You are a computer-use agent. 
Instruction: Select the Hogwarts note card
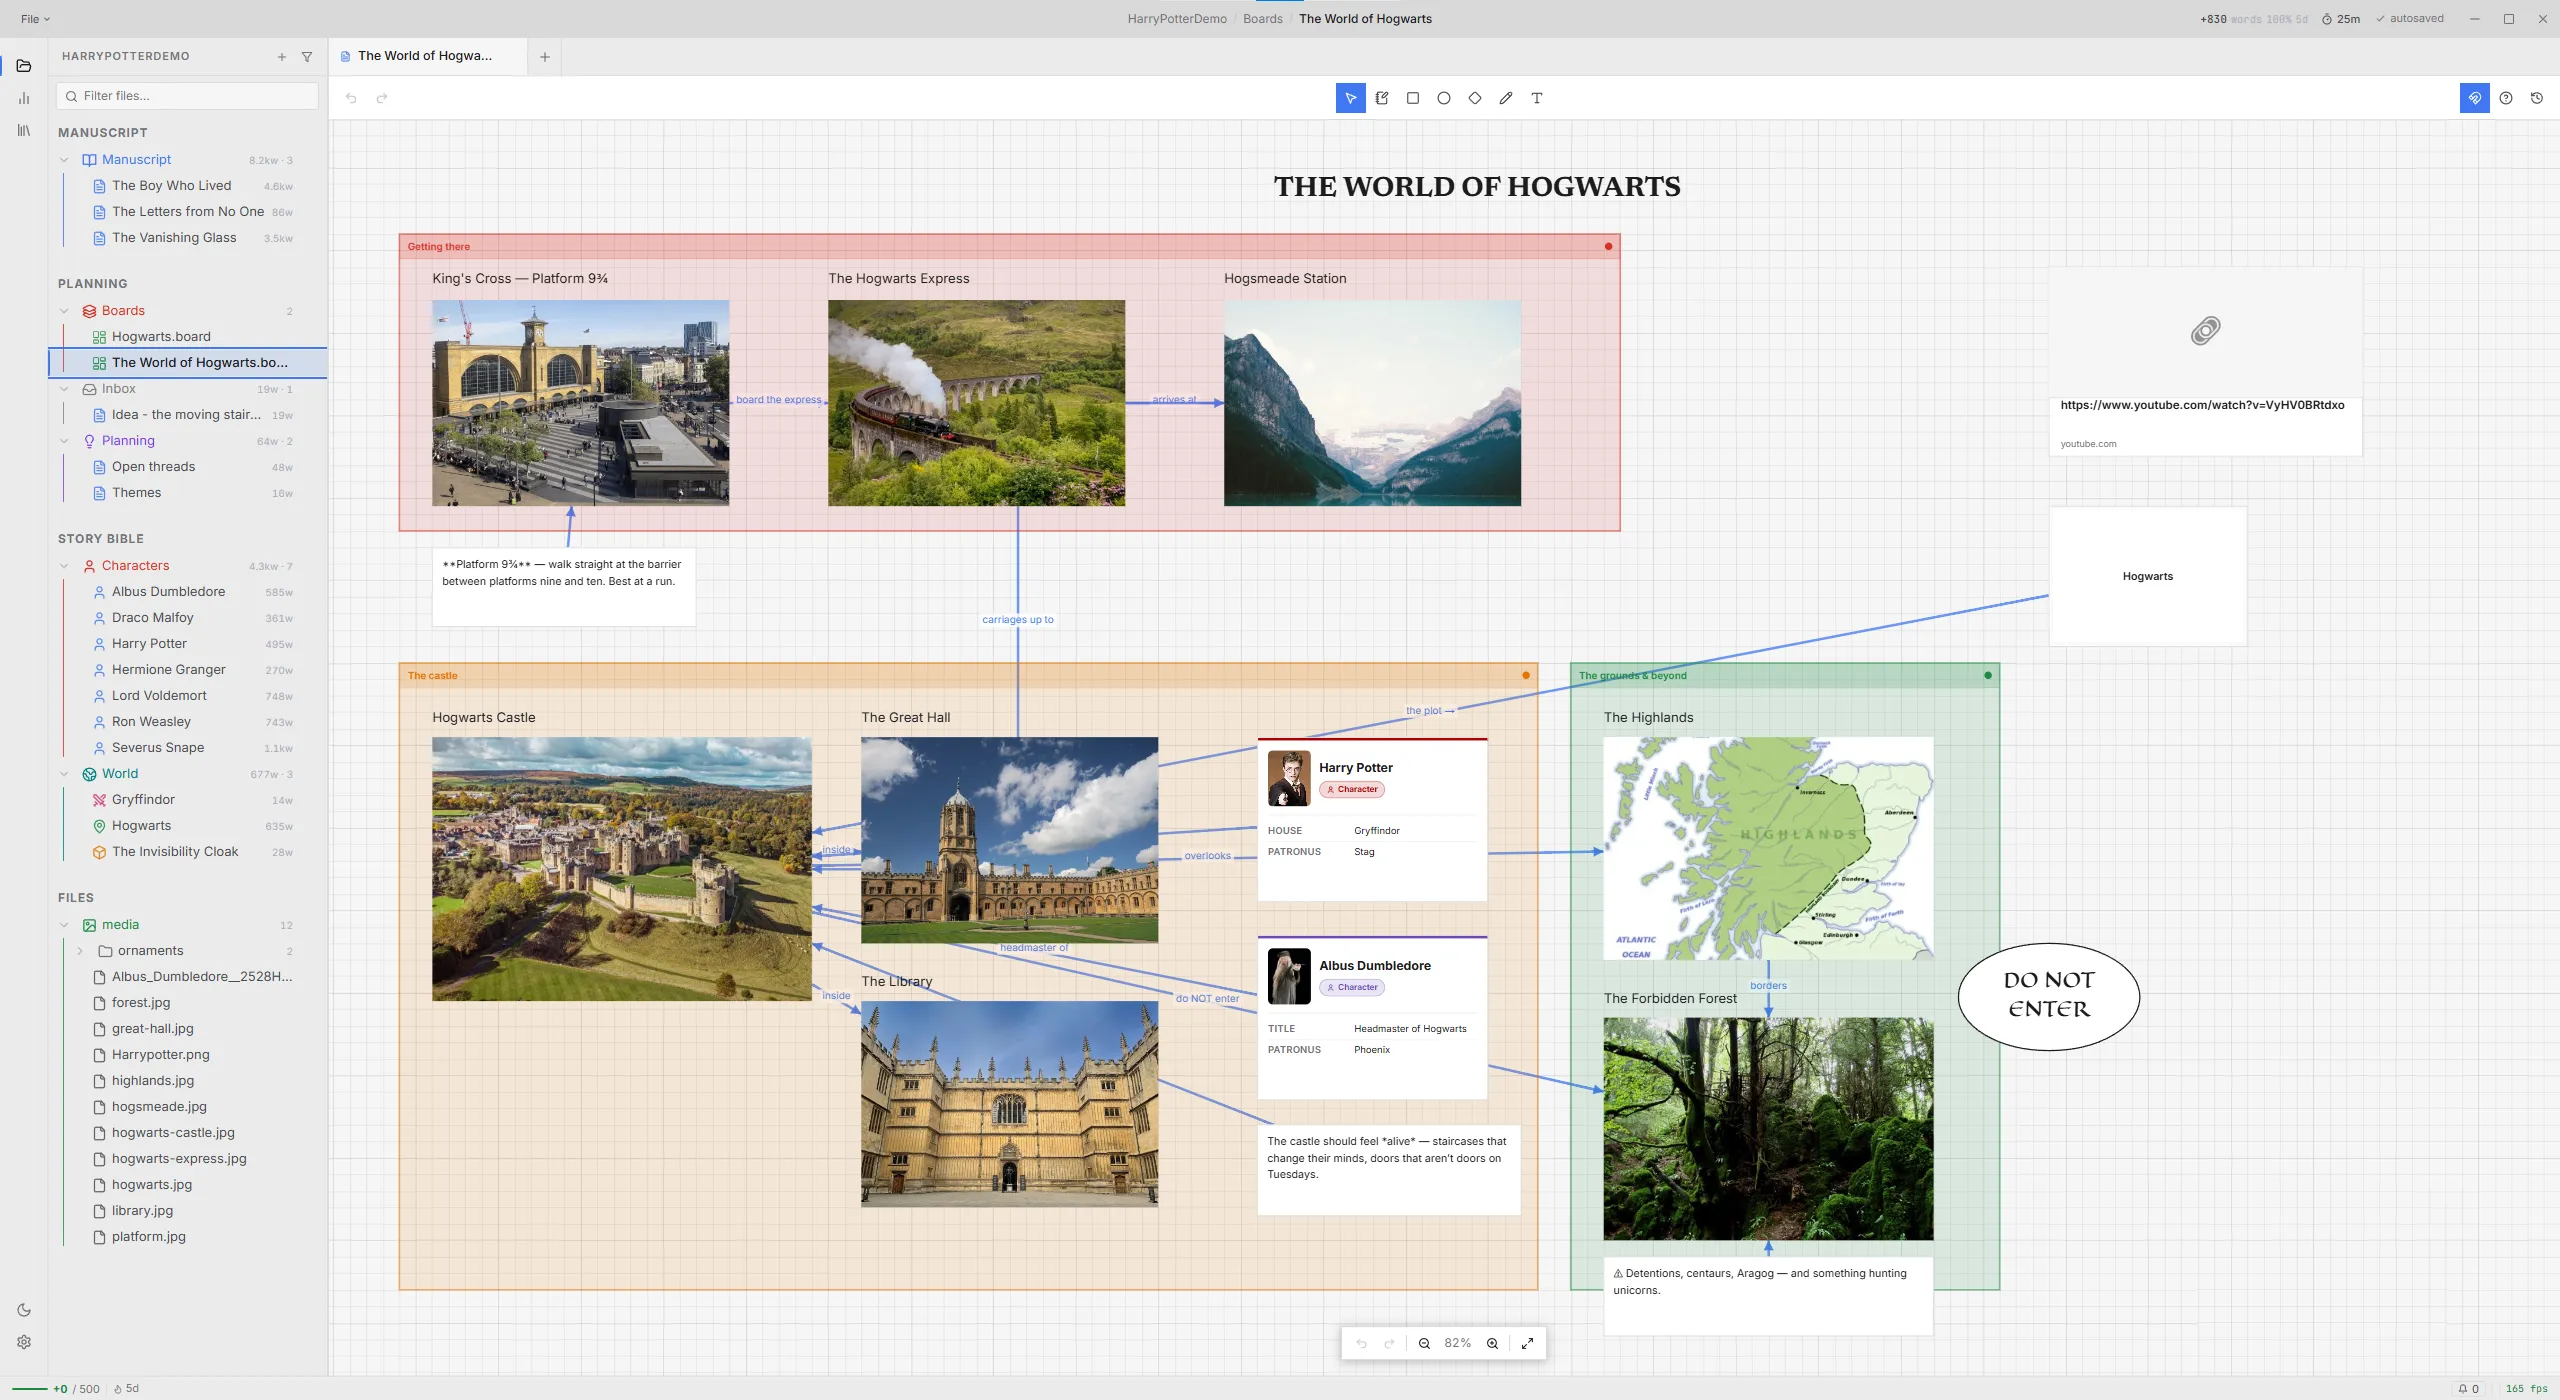2147,576
